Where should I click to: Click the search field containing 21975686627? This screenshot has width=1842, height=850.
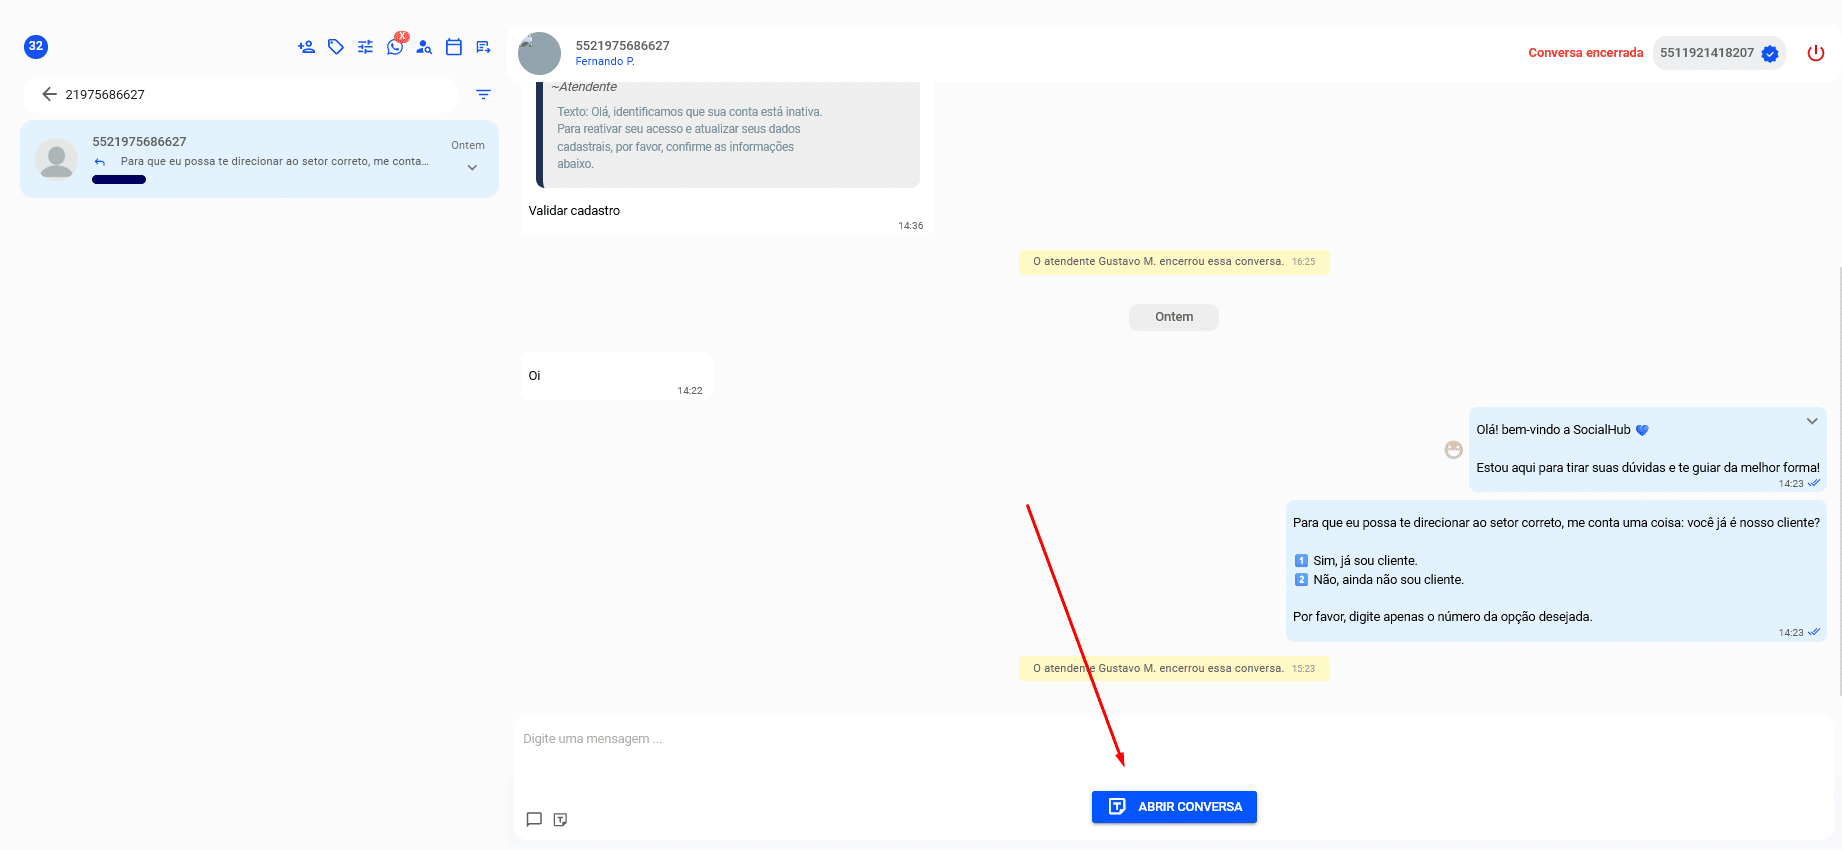click(x=240, y=95)
